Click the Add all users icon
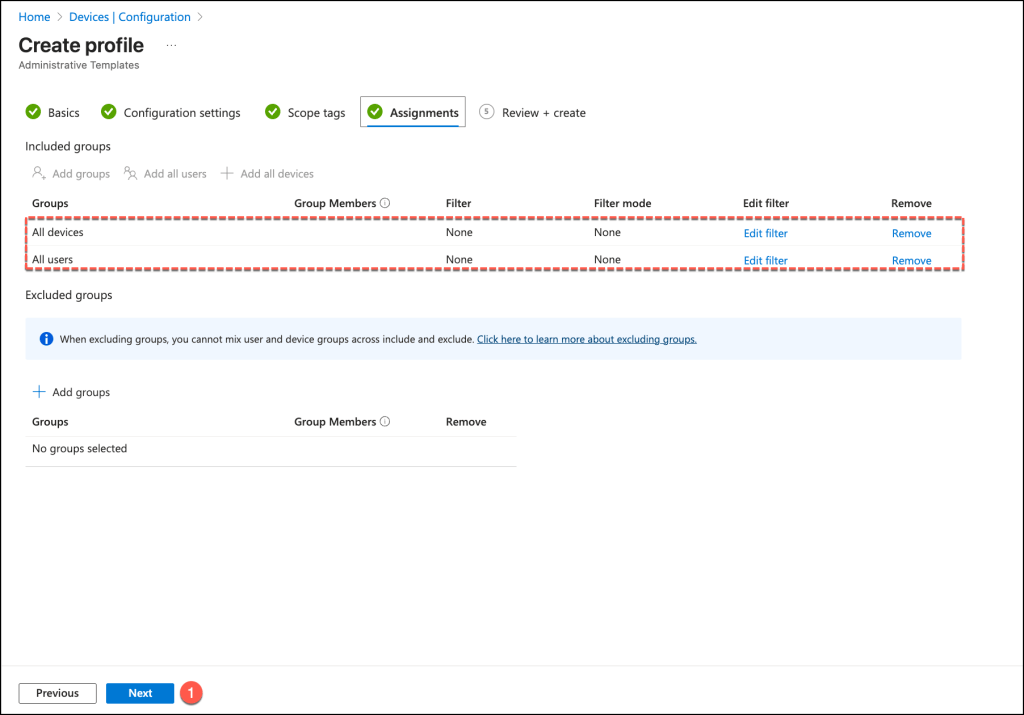This screenshot has width=1024, height=715. click(x=131, y=173)
